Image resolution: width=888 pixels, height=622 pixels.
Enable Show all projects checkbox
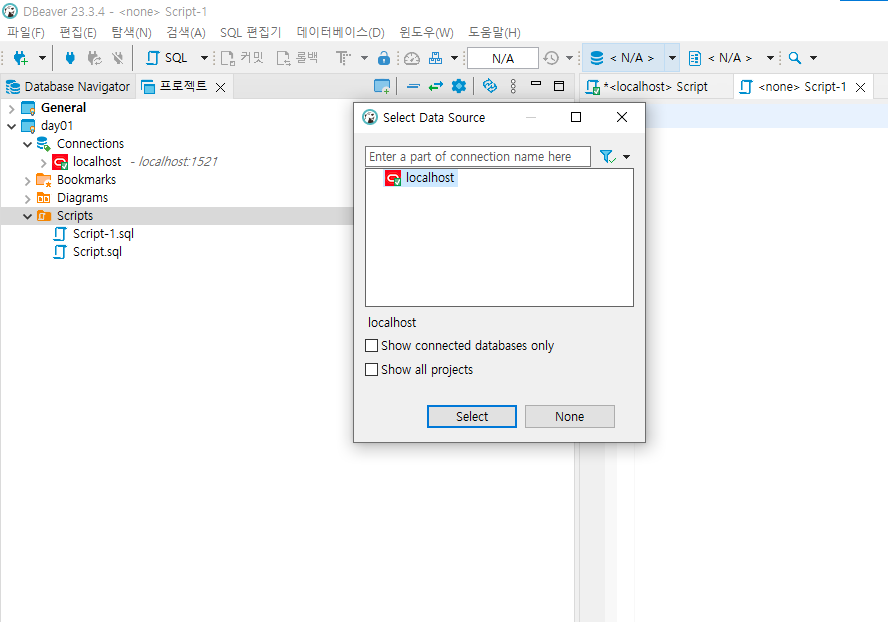click(x=372, y=369)
